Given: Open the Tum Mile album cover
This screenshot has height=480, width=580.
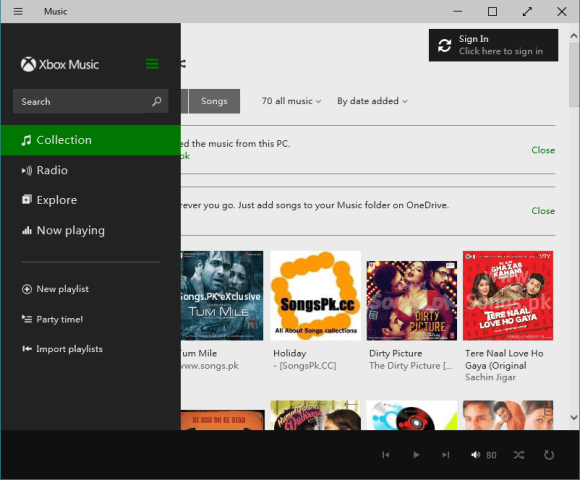Looking at the screenshot, I should click(222, 295).
